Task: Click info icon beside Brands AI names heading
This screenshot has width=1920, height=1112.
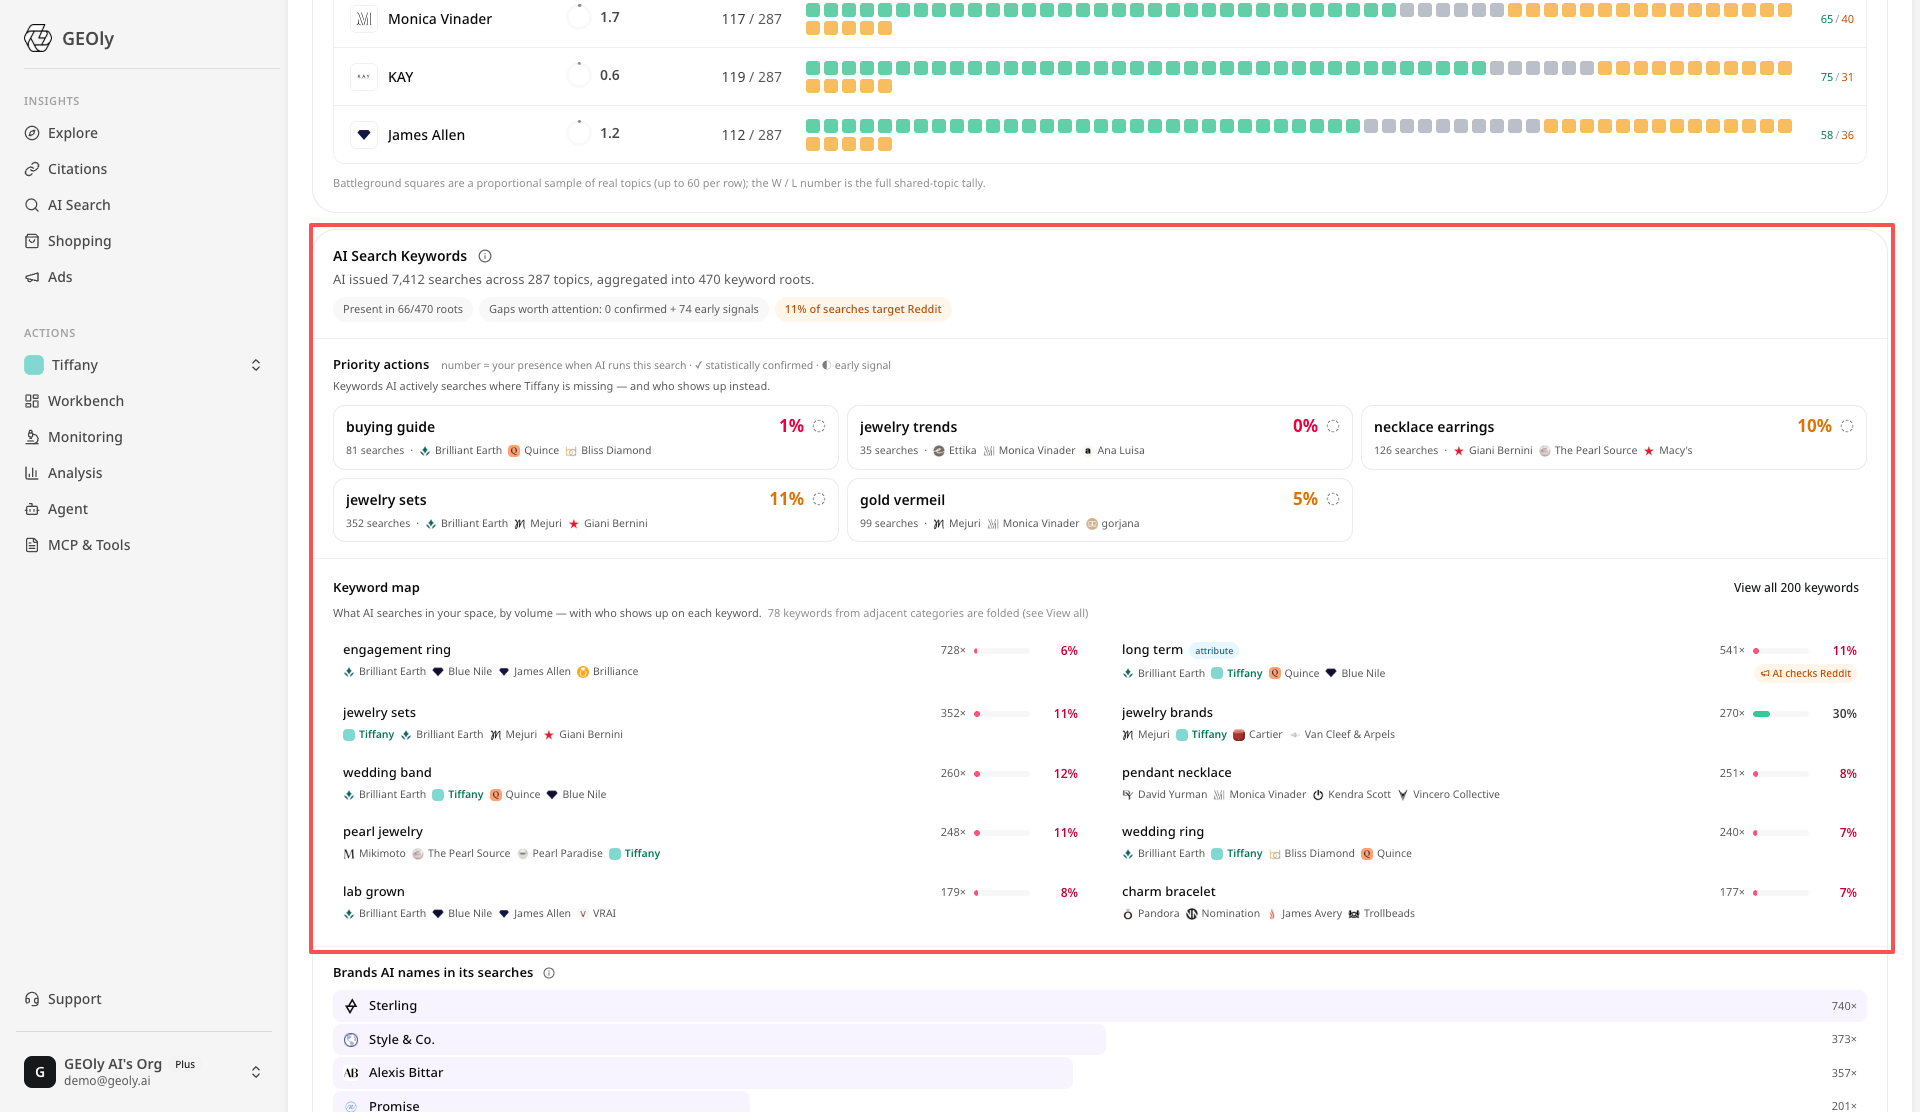Action: click(549, 973)
